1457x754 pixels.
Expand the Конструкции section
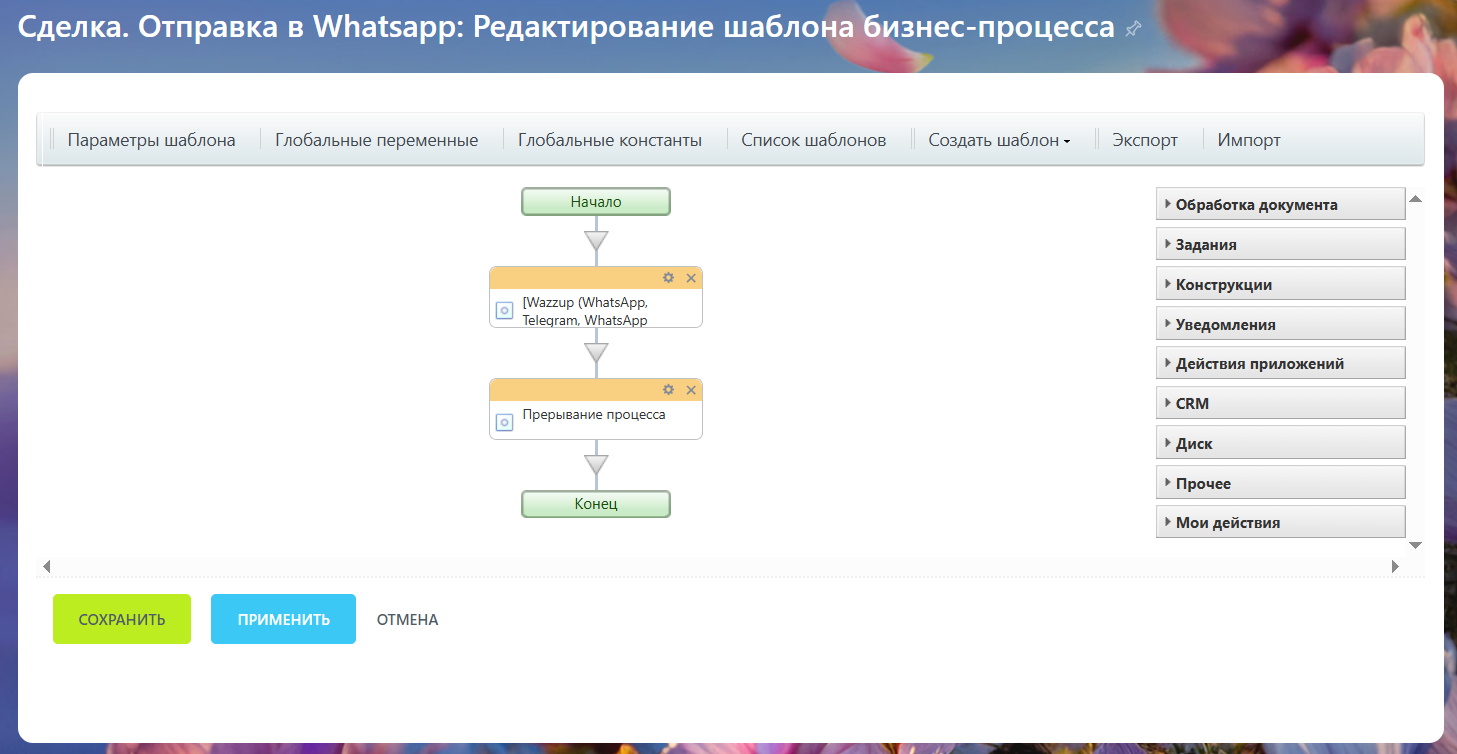click(1281, 284)
